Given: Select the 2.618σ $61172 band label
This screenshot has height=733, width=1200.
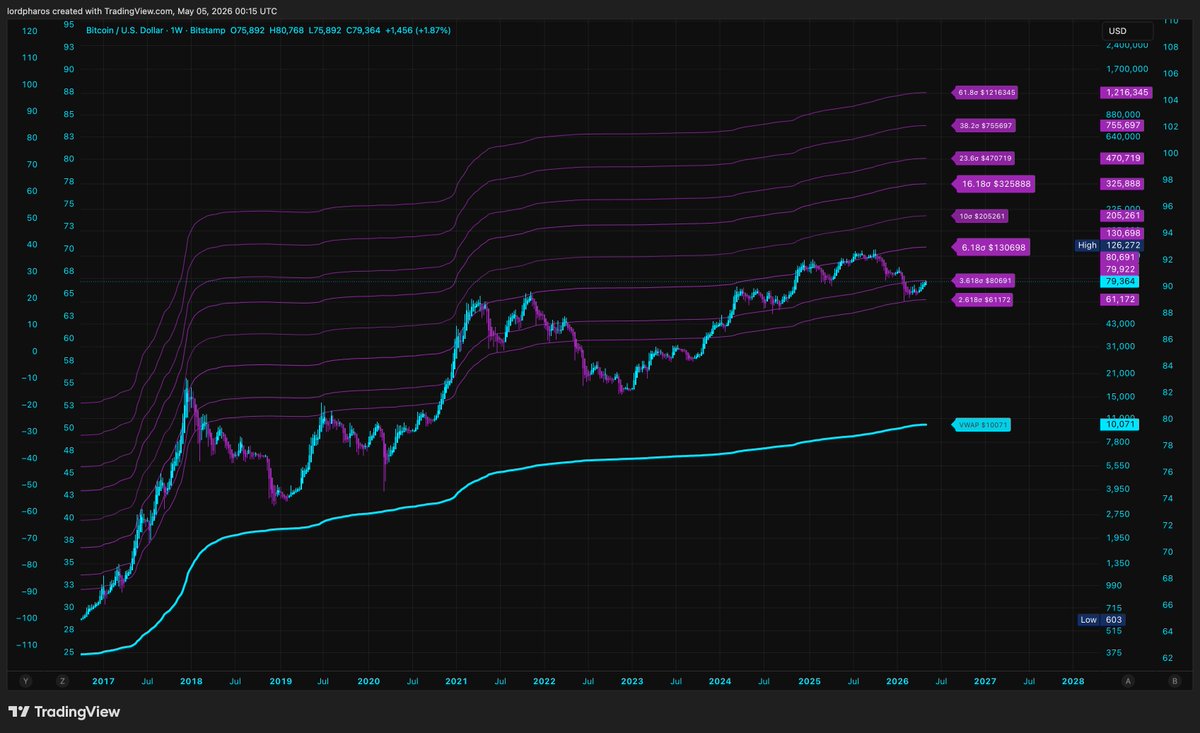Looking at the screenshot, I should pyautogui.click(x=983, y=299).
